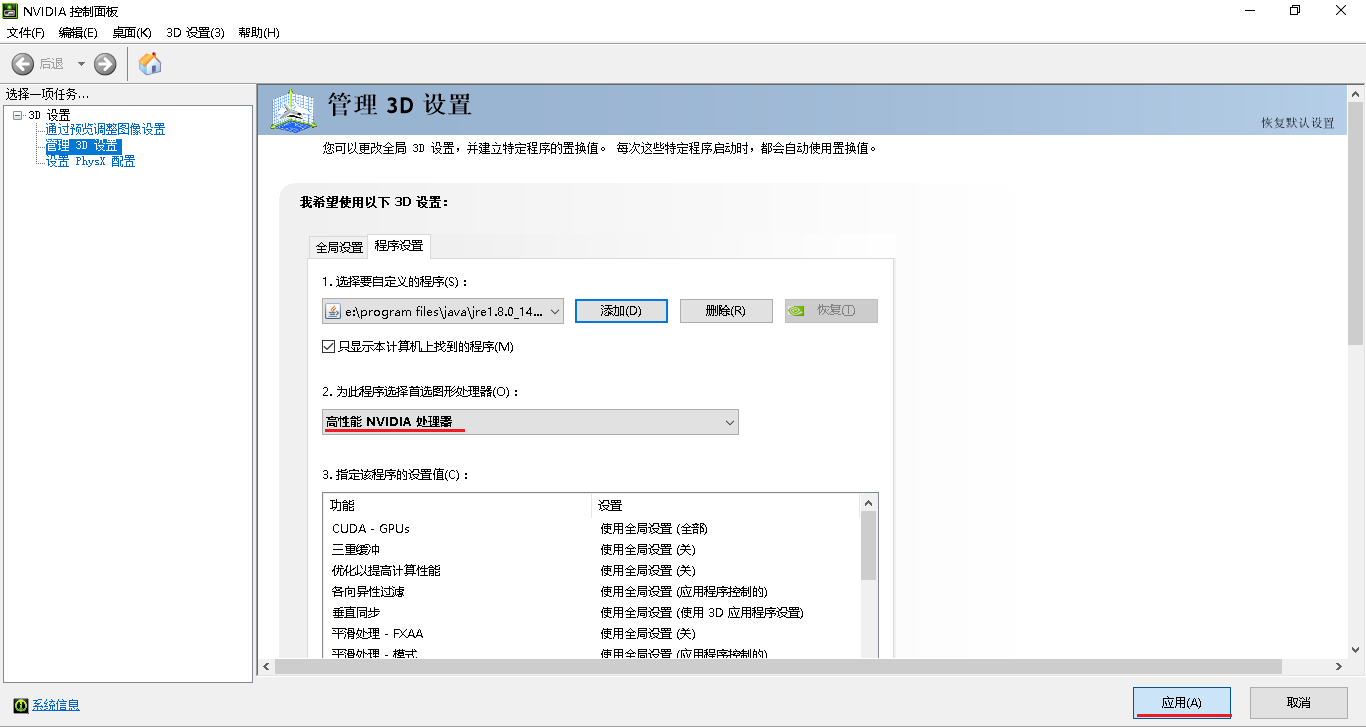Viewport: 1366px width, 728px height.
Task: Open the program selection dropdown (jre1.8.0)
Action: (x=443, y=311)
